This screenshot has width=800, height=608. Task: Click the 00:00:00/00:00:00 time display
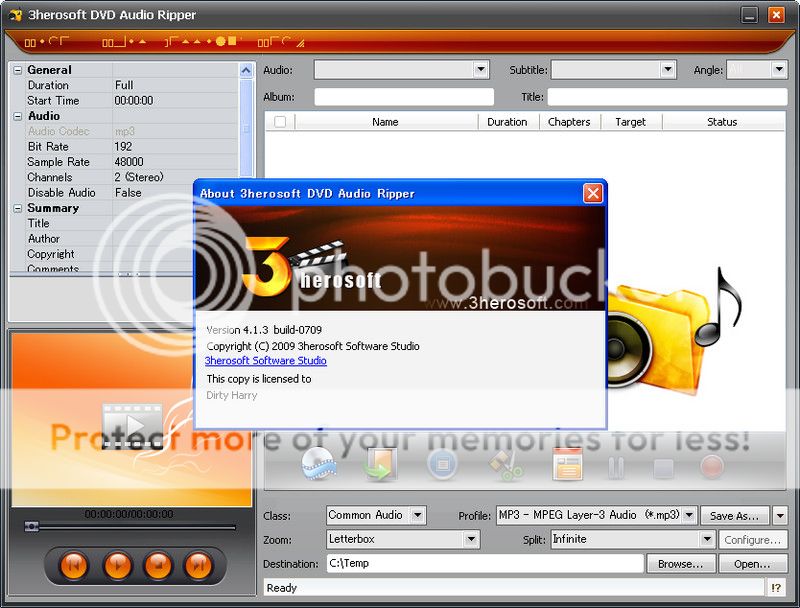coord(129,514)
